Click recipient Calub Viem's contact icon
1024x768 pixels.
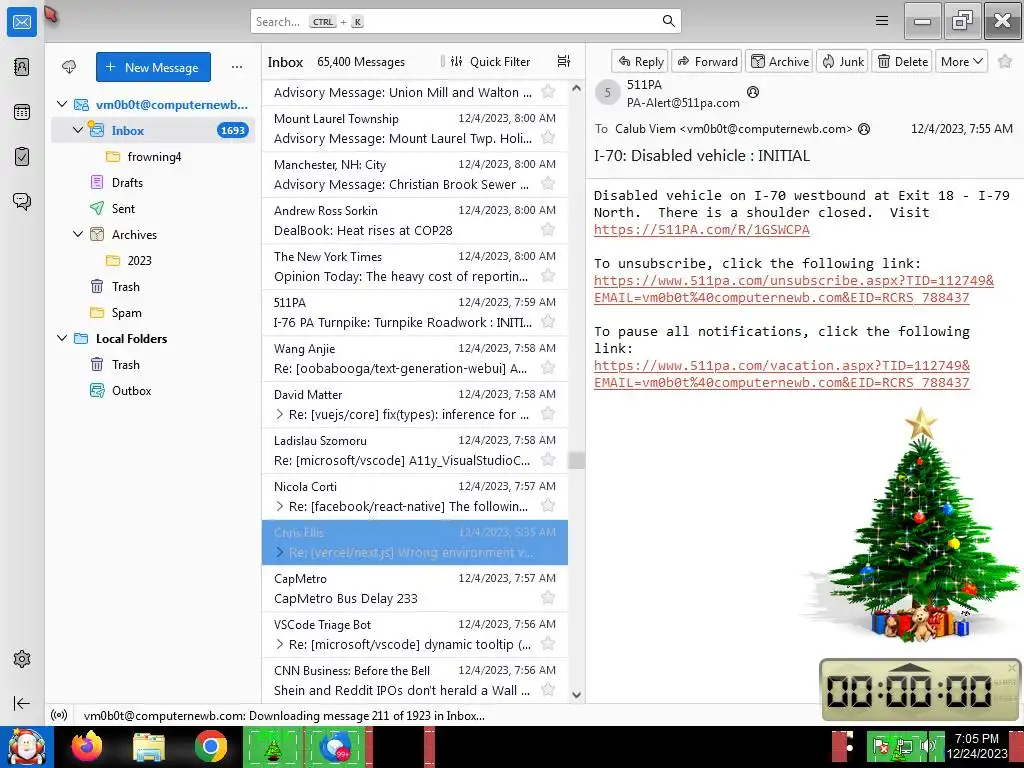pyautogui.click(x=863, y=129)
